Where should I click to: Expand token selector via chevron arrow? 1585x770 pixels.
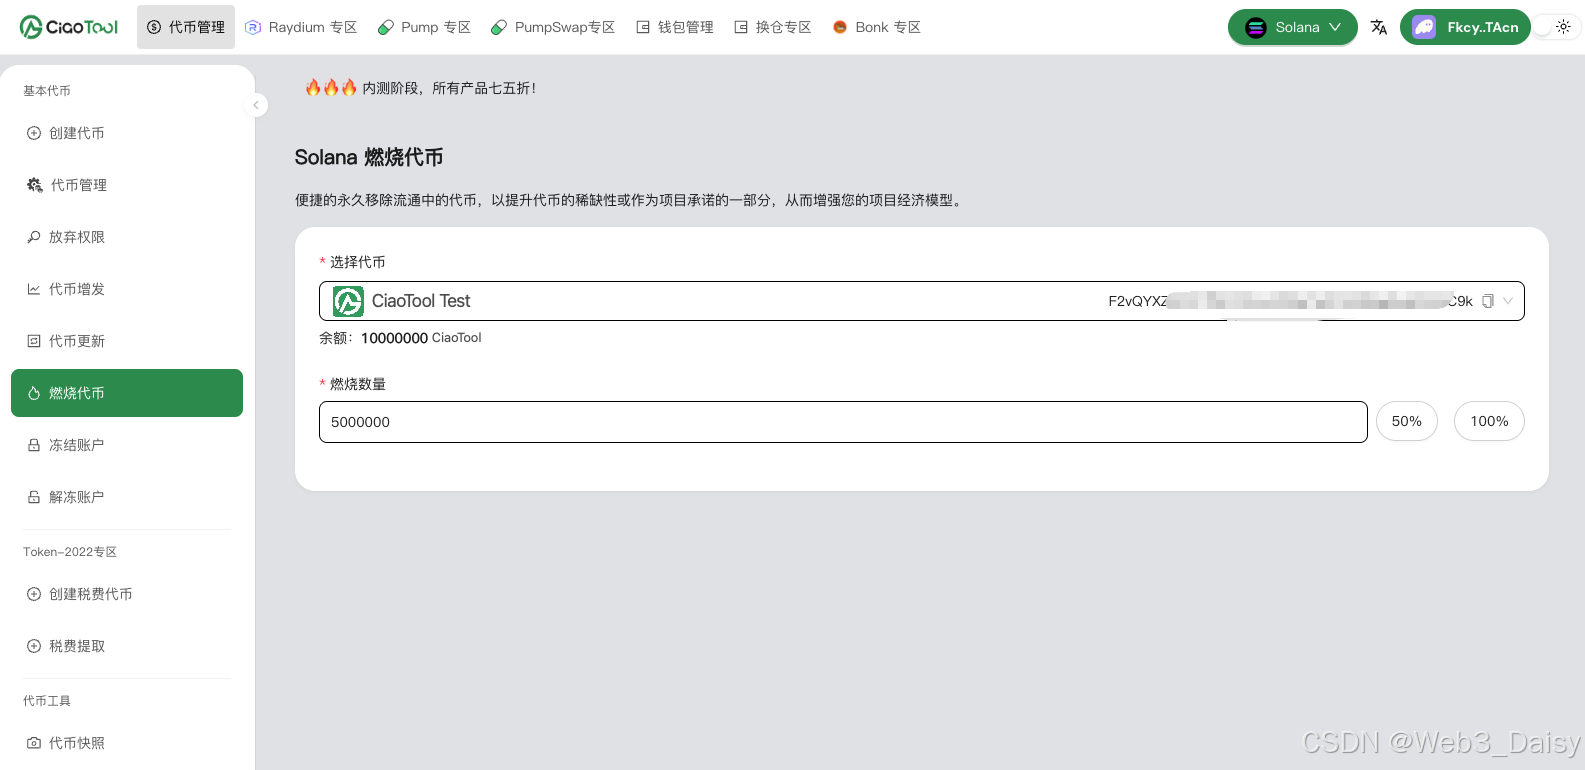1508,301
